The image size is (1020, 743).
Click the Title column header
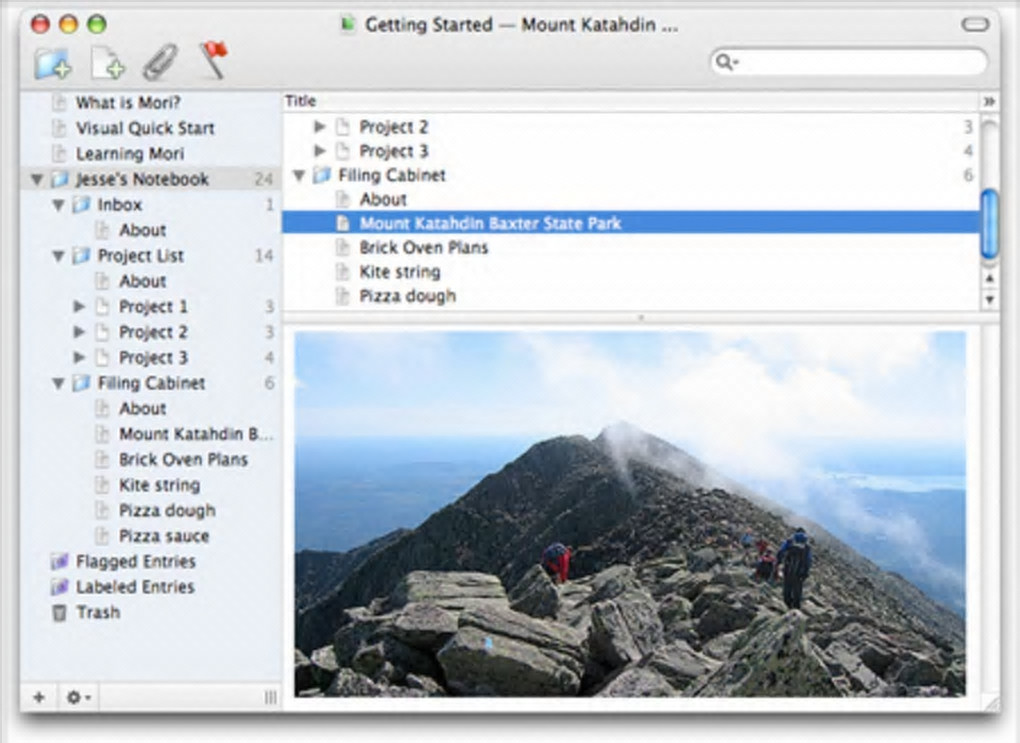[x=631, y=101]
